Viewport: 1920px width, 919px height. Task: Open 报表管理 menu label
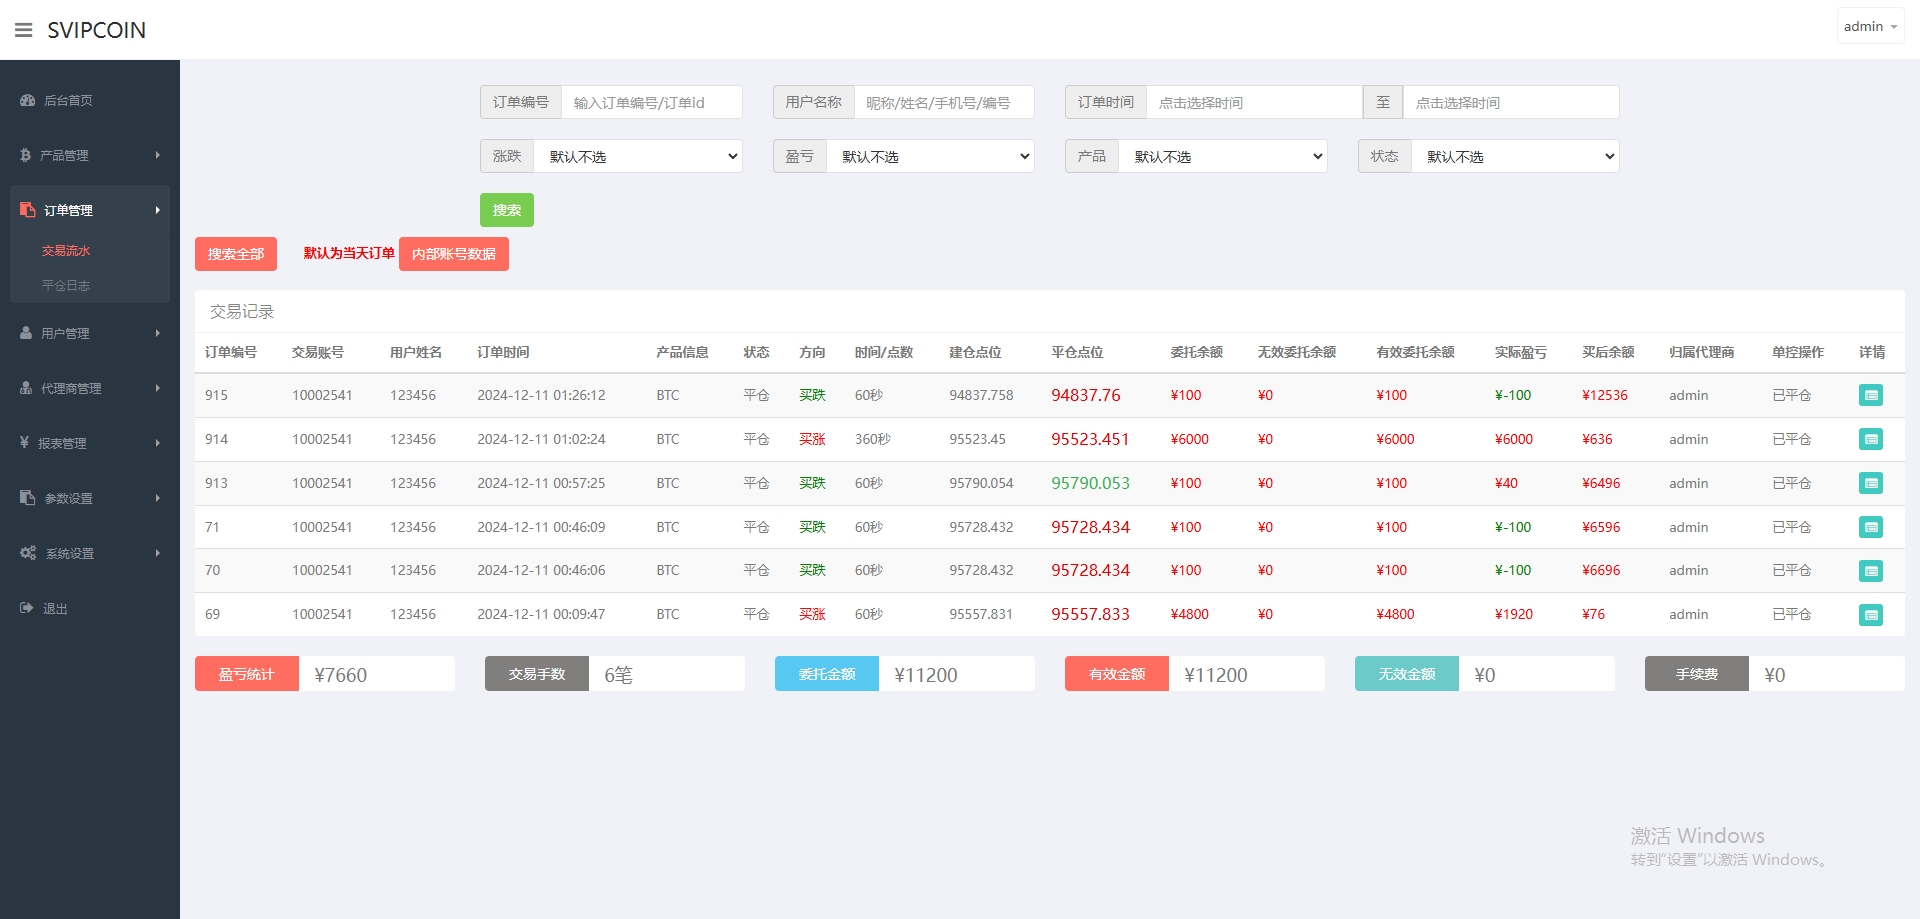62,443
